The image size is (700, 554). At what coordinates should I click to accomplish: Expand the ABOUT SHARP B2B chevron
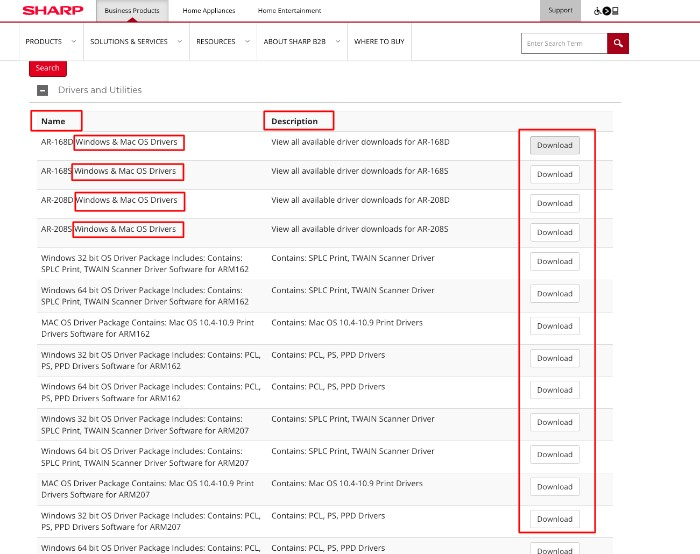click(x=338, y=41)
